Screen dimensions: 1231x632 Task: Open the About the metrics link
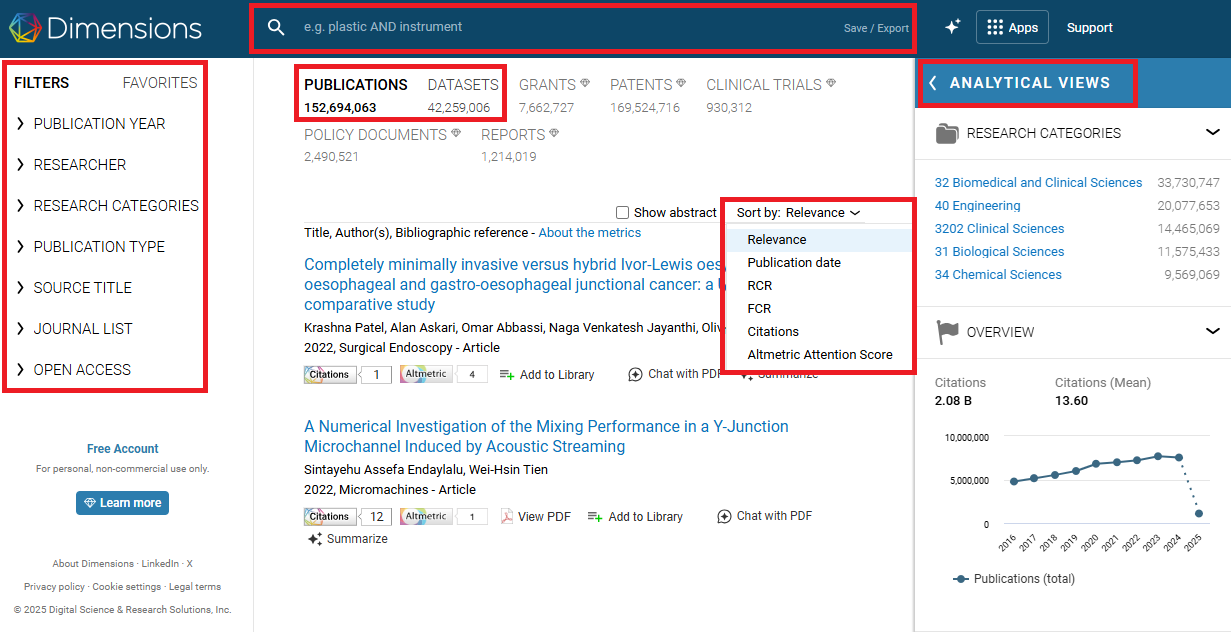[590, 232]
